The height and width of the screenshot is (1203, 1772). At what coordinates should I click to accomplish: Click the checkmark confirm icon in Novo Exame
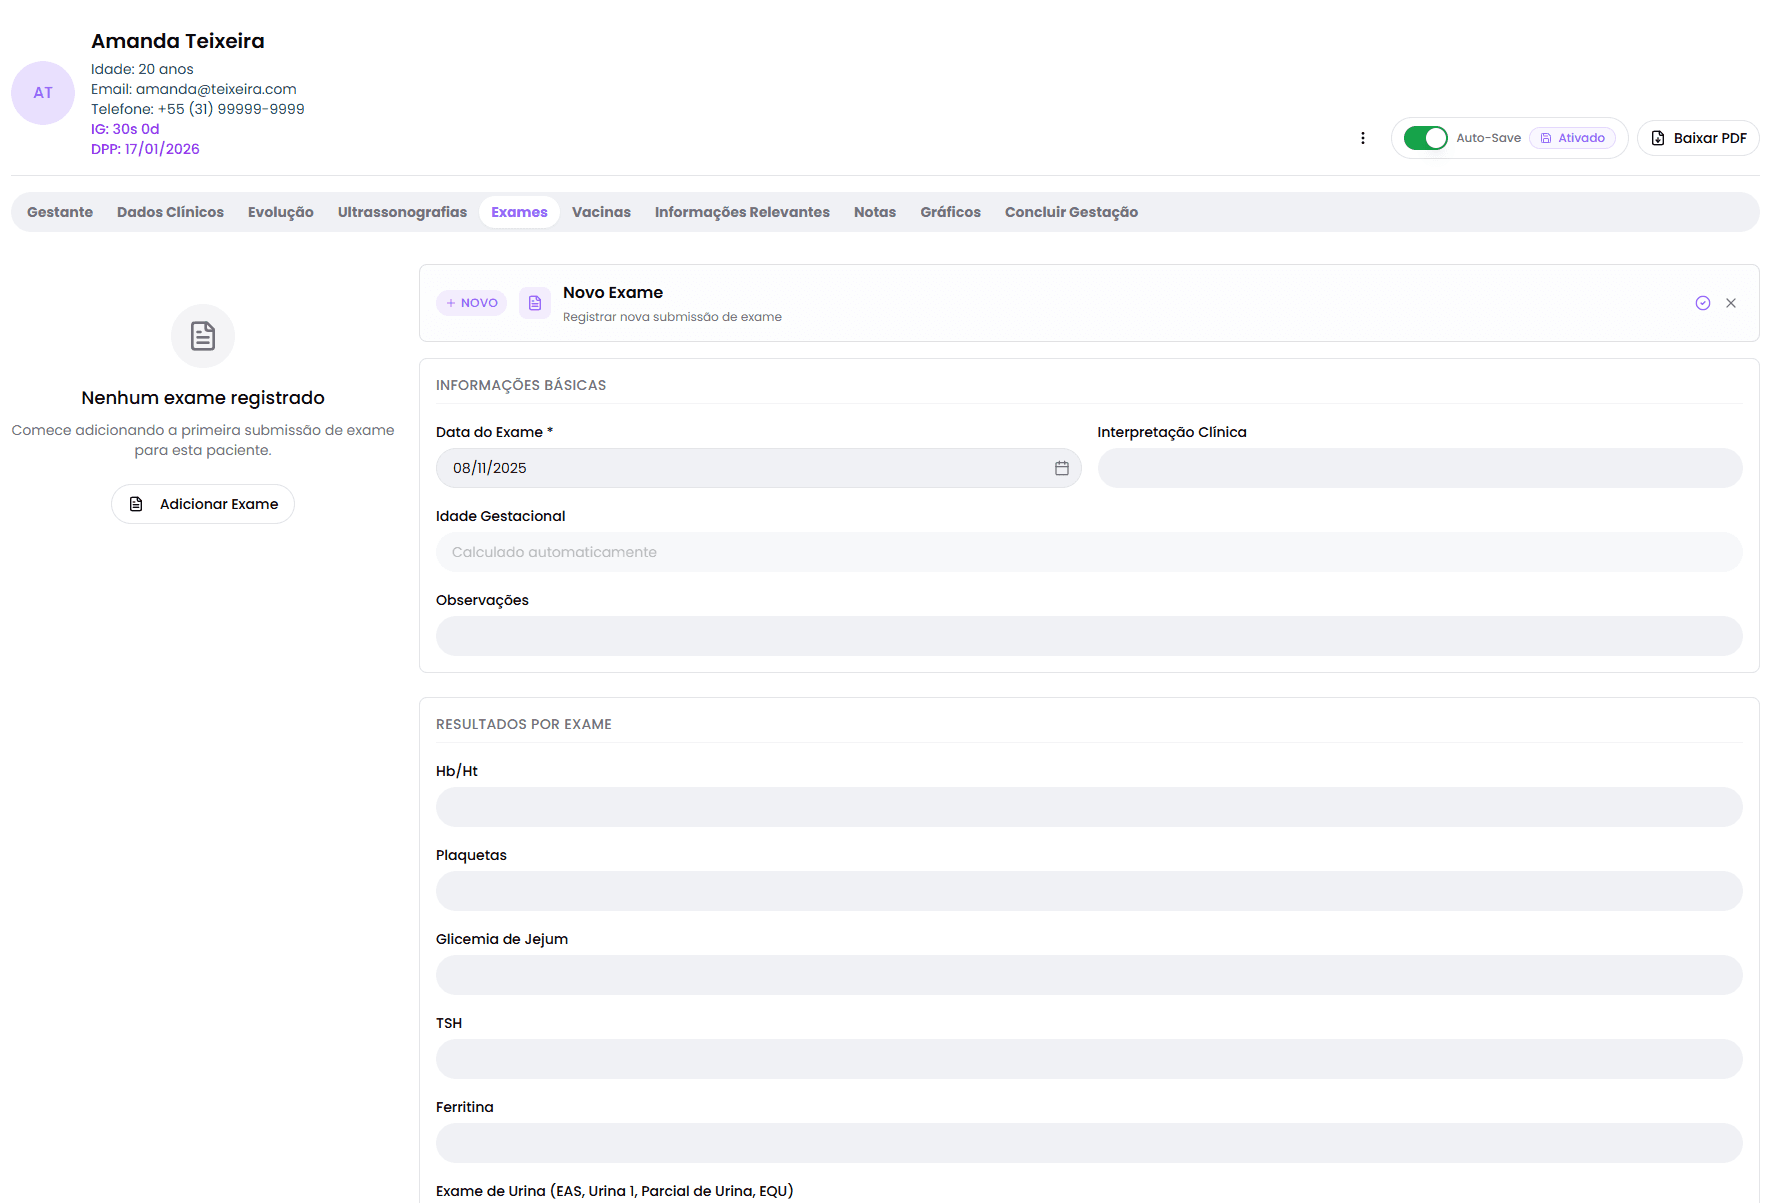click(1702, 303)
